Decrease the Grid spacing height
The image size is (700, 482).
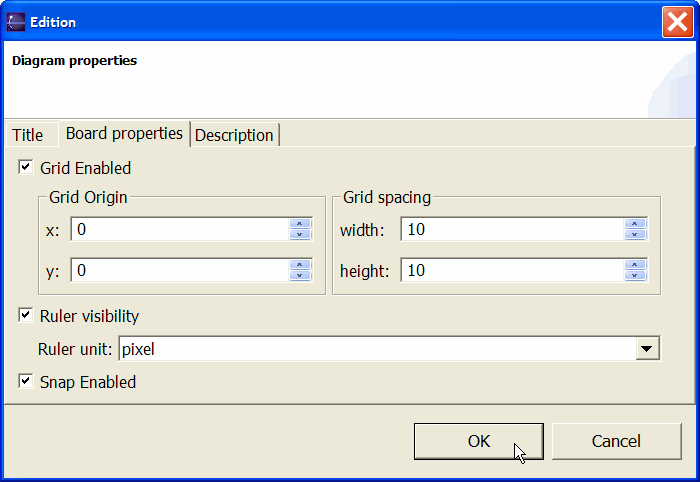click(635, 275)
